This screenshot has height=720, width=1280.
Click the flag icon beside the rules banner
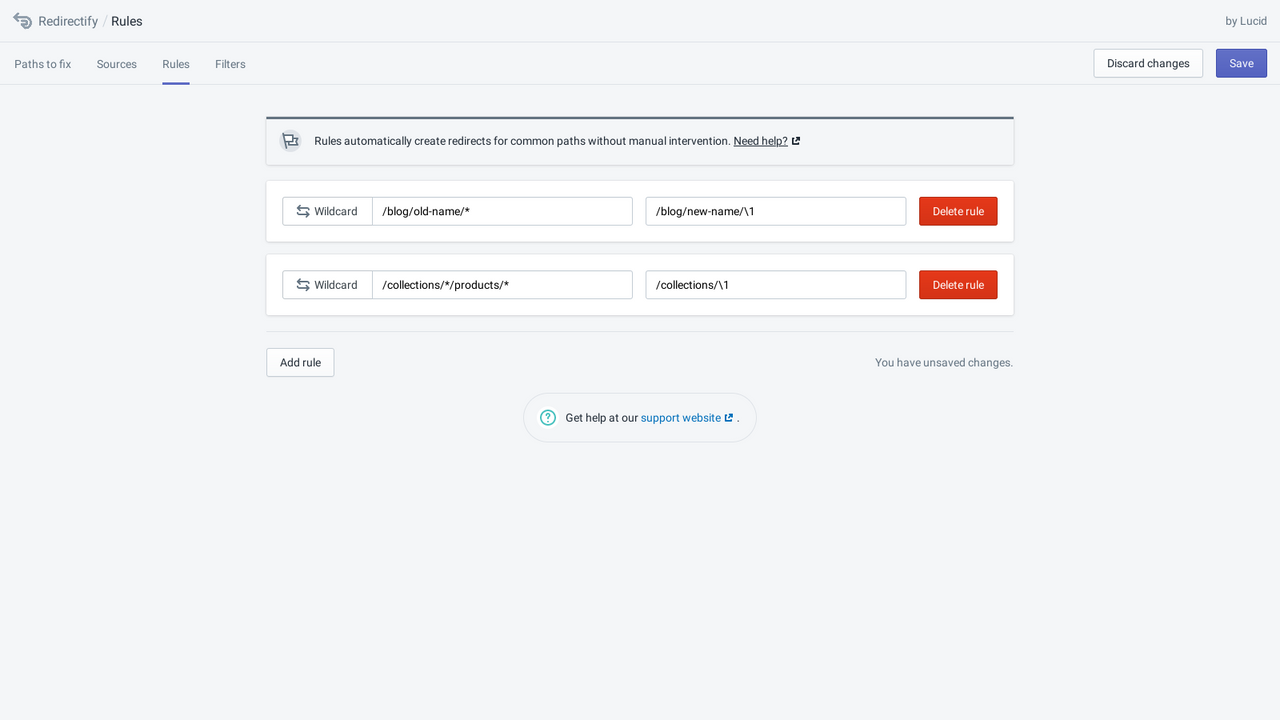coord(290,140)
